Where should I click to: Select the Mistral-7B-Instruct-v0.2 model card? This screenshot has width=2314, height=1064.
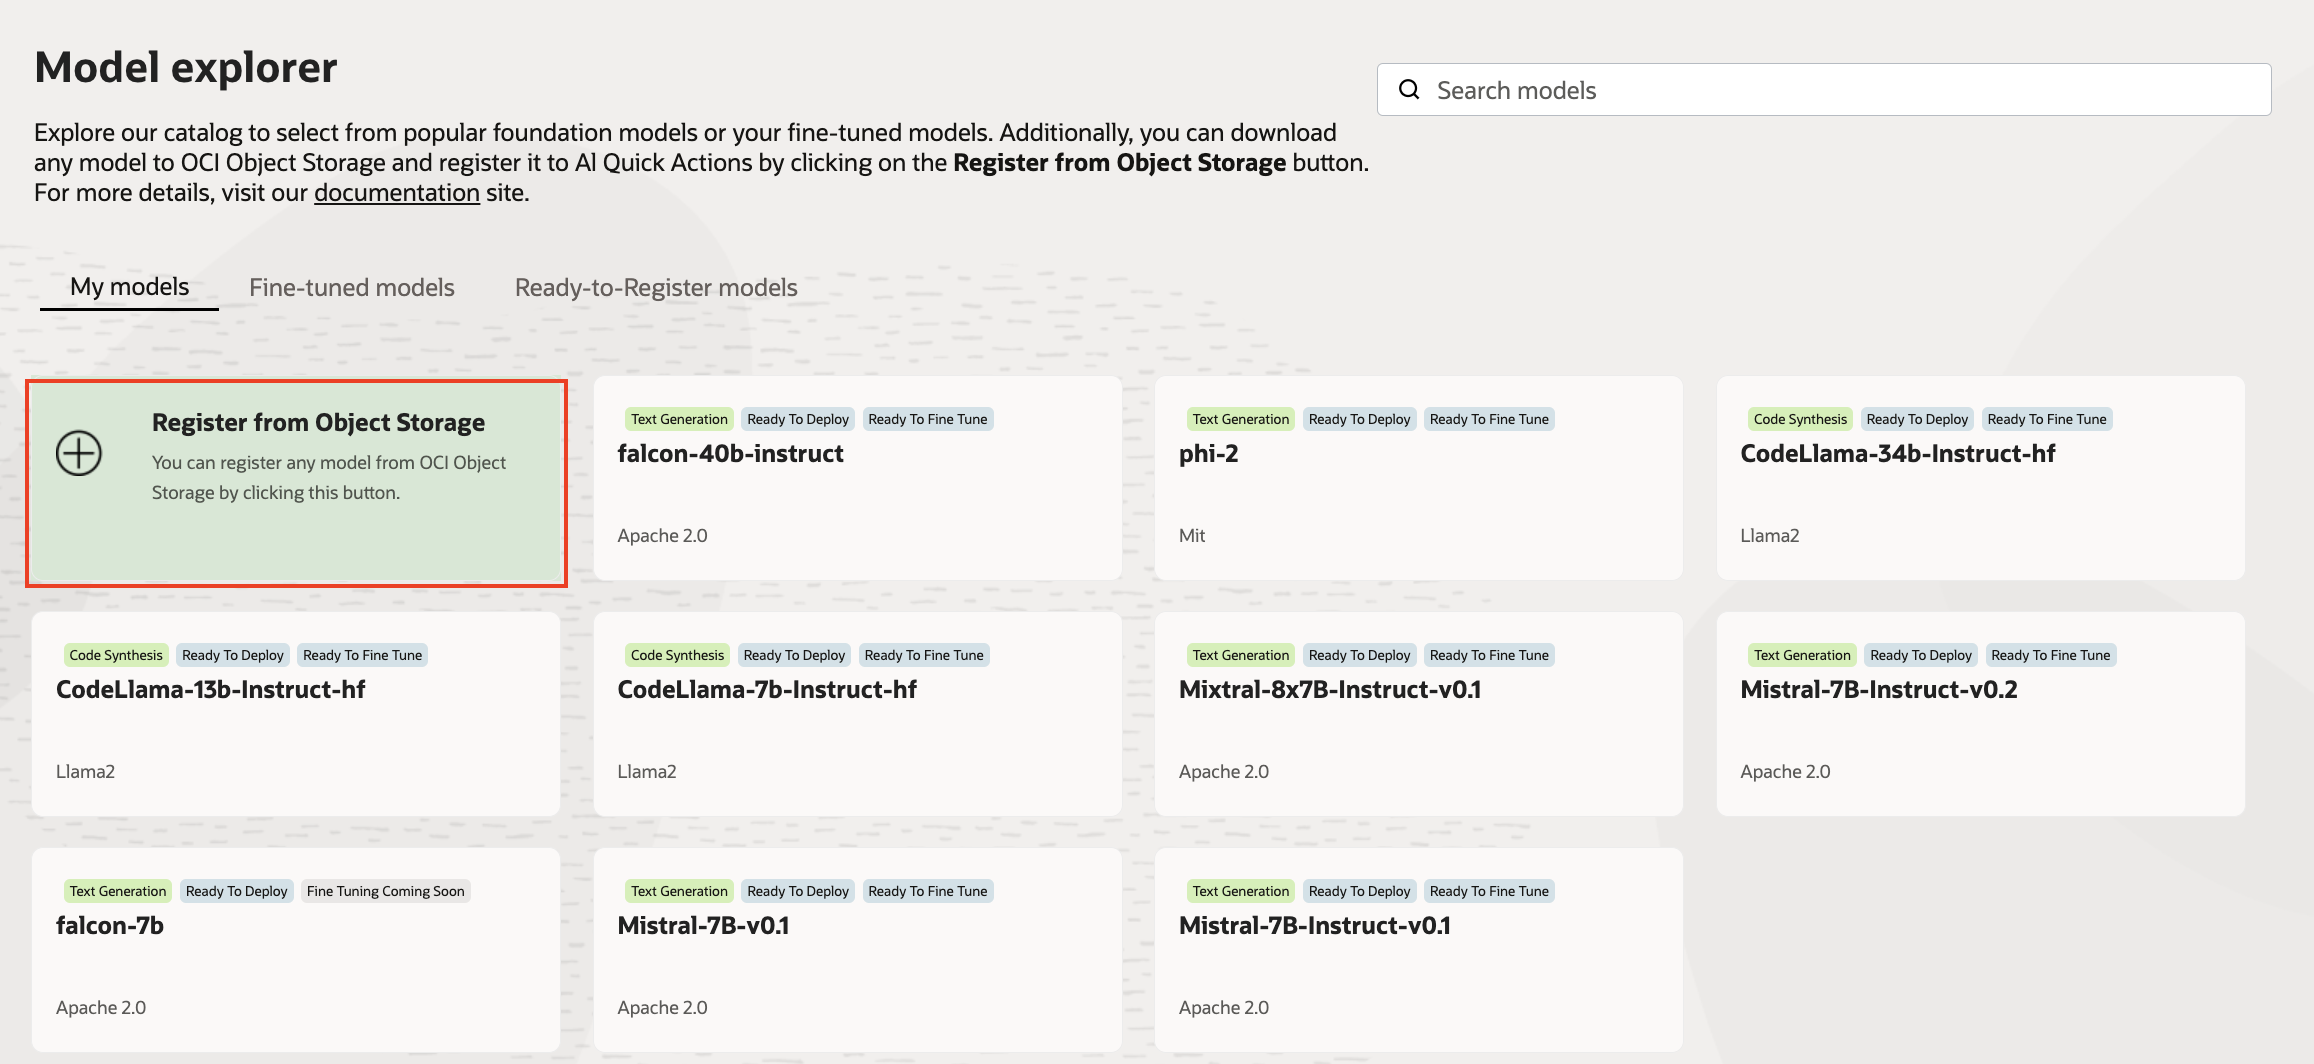click(1980, 714)
